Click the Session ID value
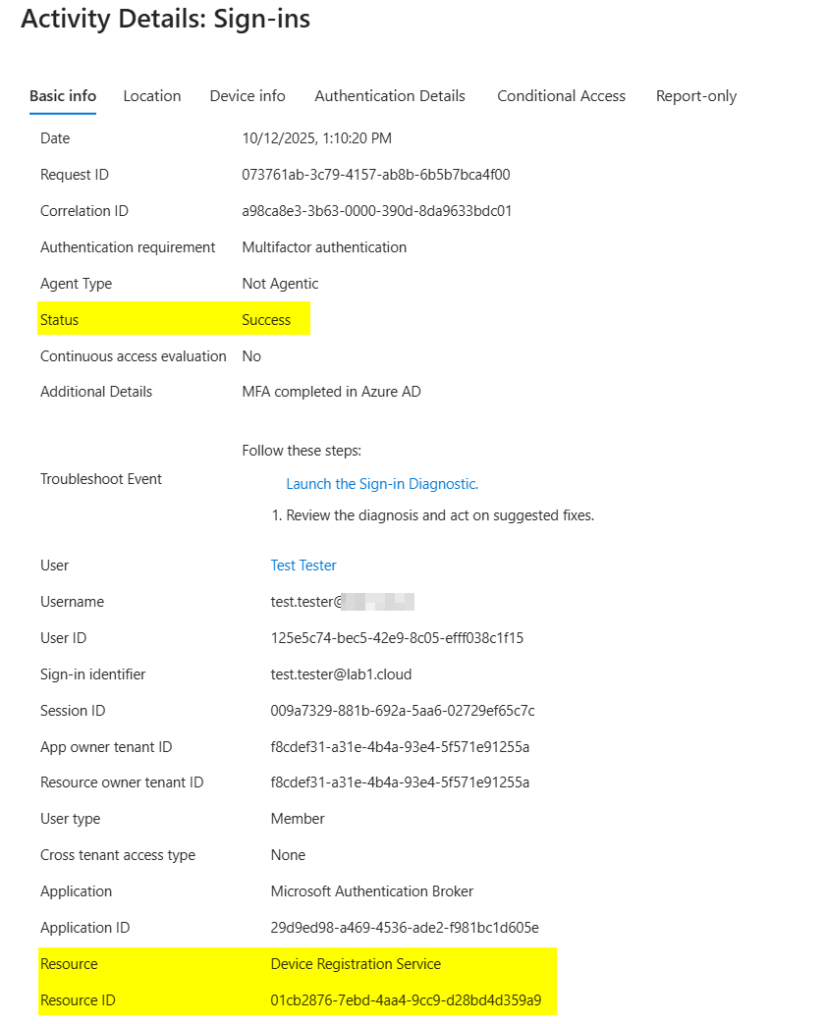This screenshot has height=1024, width=827. pyautogui.click(x=402, y=711)
